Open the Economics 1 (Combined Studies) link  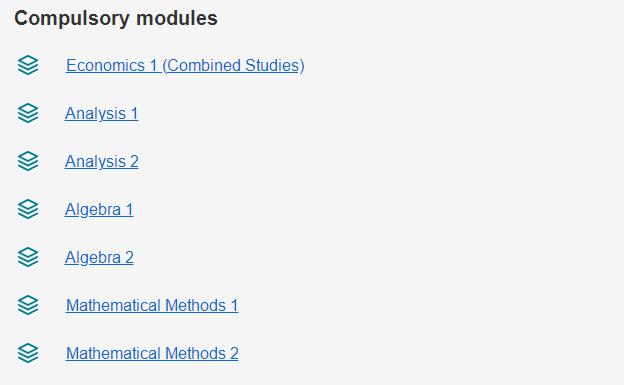185,66
